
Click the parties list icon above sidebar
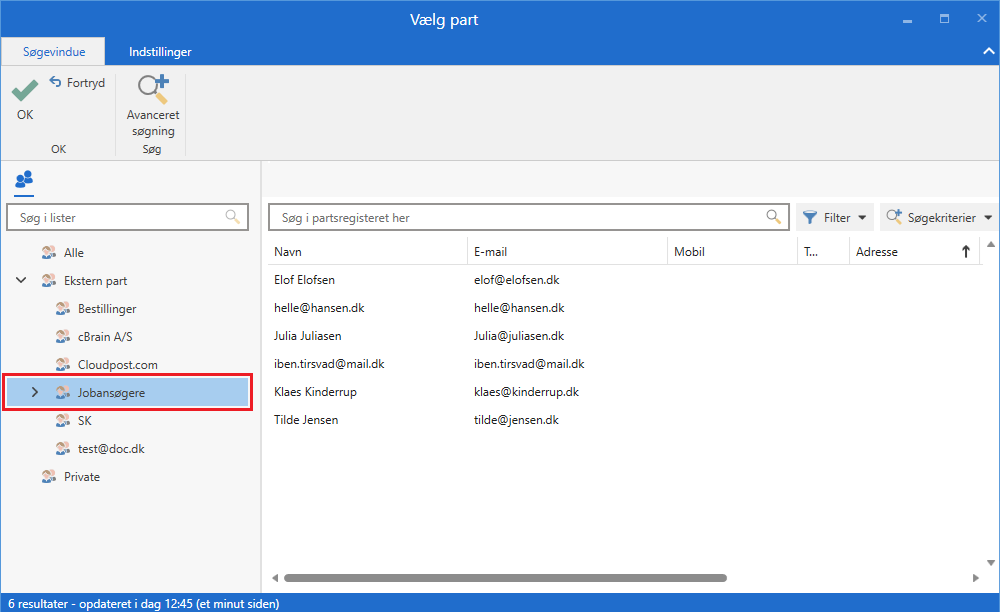(x=24, y=180)
